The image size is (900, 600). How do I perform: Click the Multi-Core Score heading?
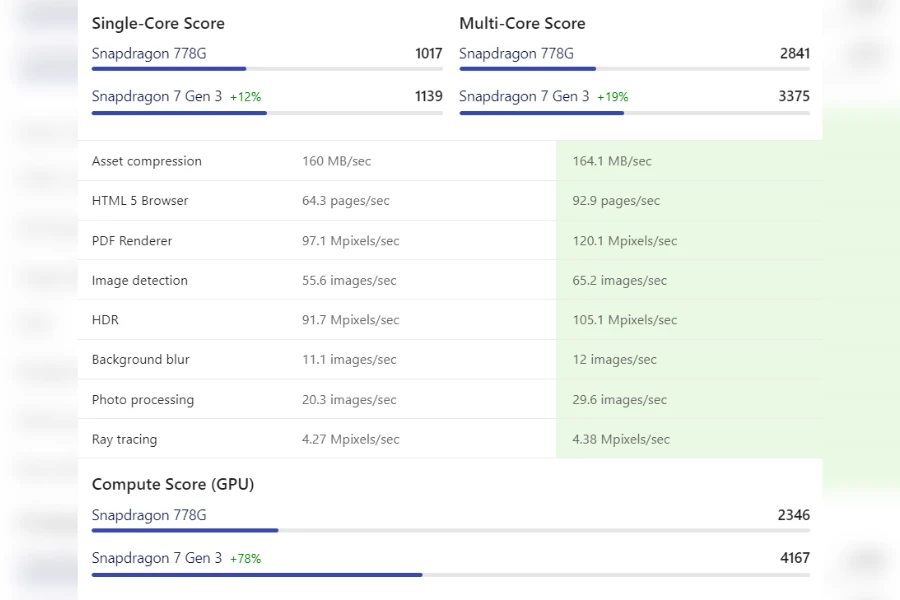[x=522, y=24]
